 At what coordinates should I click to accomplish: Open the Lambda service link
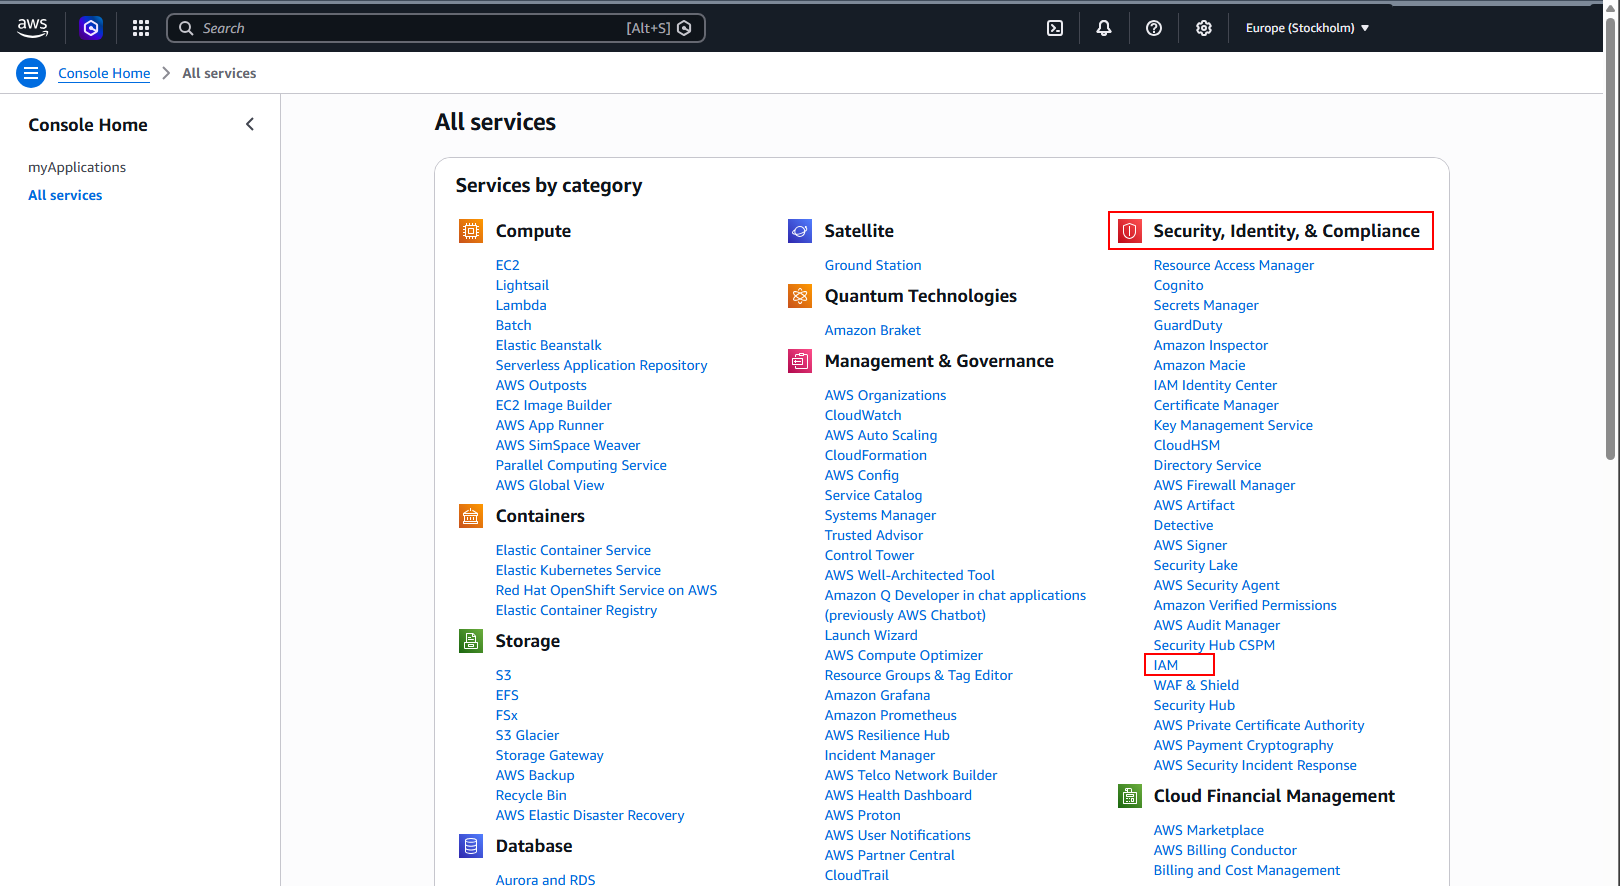tap(521, 305)
